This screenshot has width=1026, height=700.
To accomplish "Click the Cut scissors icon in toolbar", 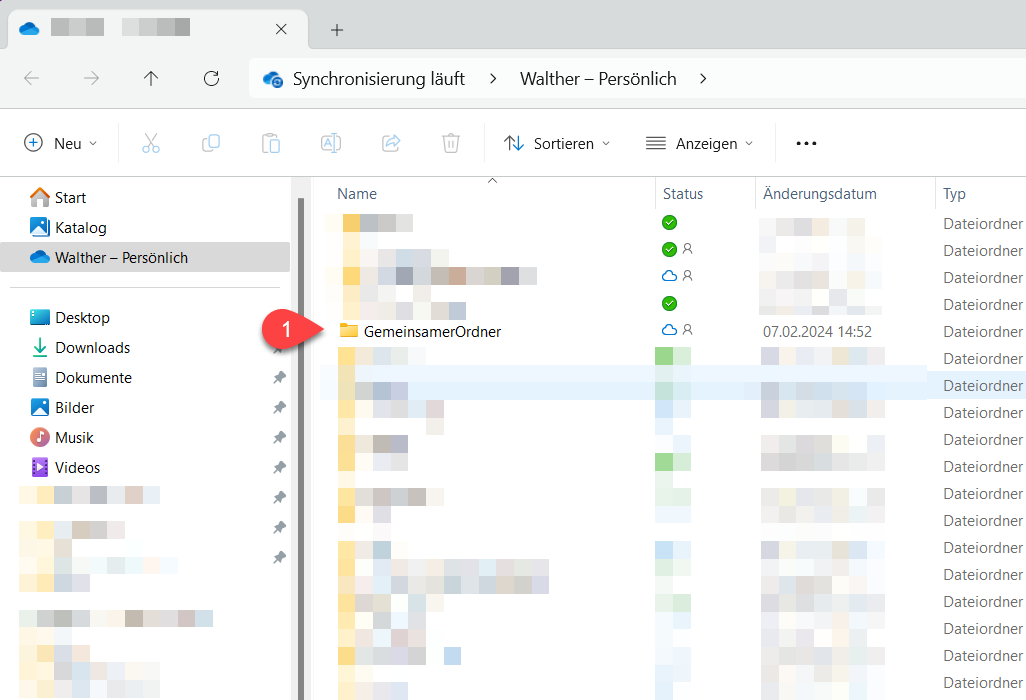I will [x=151, y=143].
